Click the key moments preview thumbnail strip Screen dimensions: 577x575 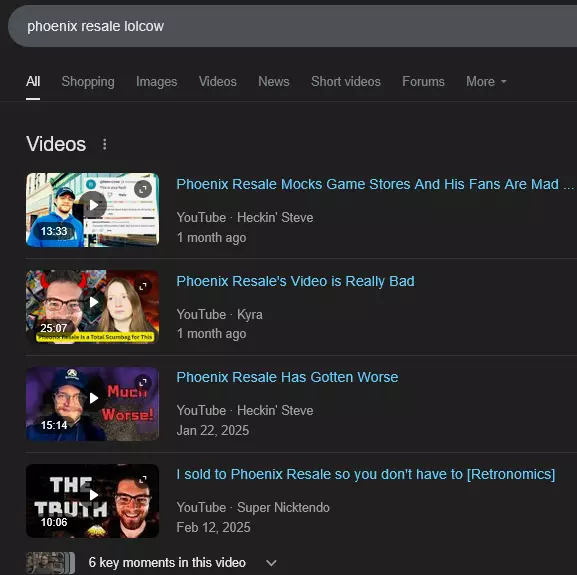[50, 563]
